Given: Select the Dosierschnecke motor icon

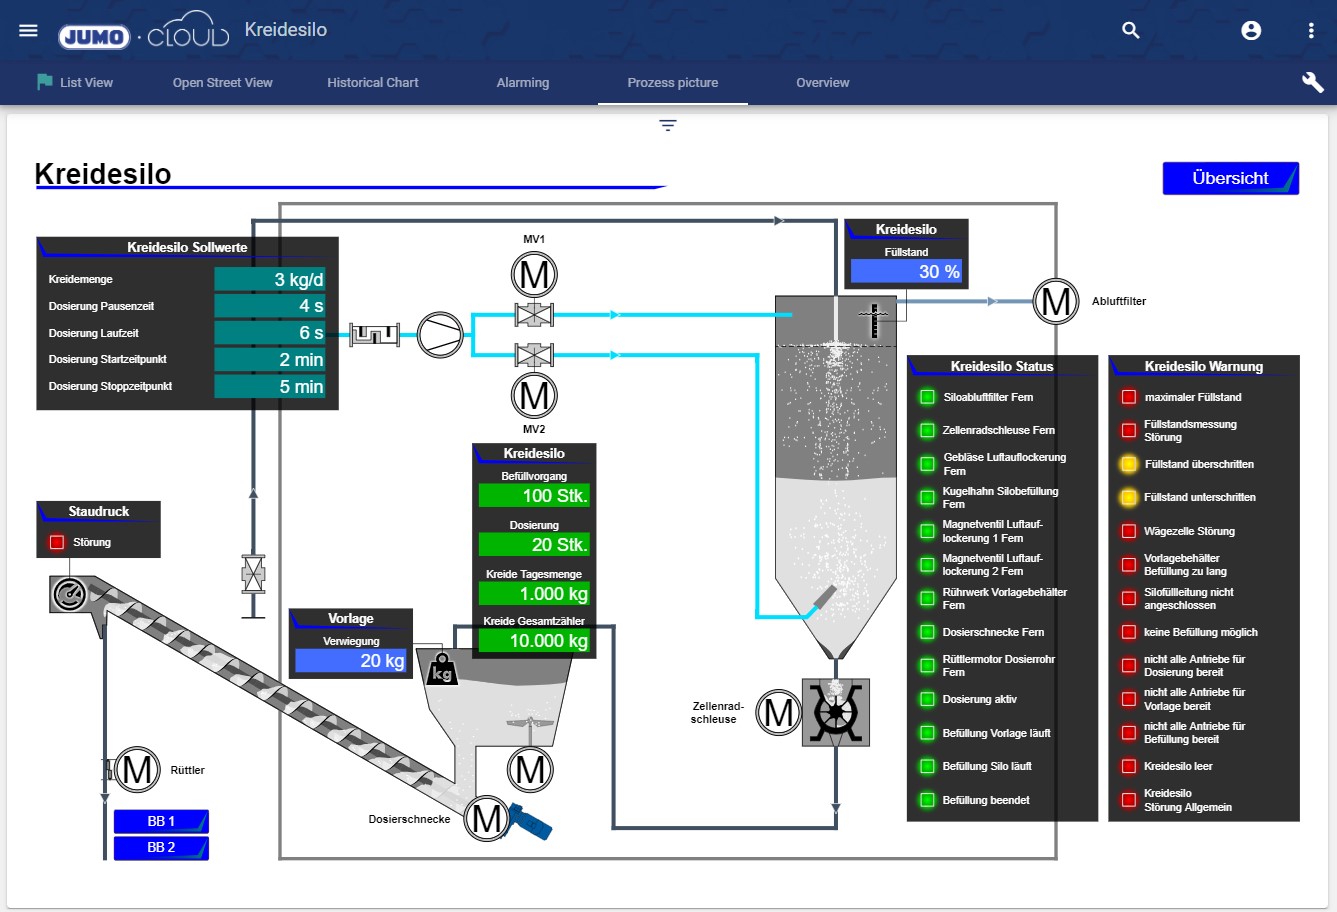Looking at the screenshot, I should pos(488,820).
